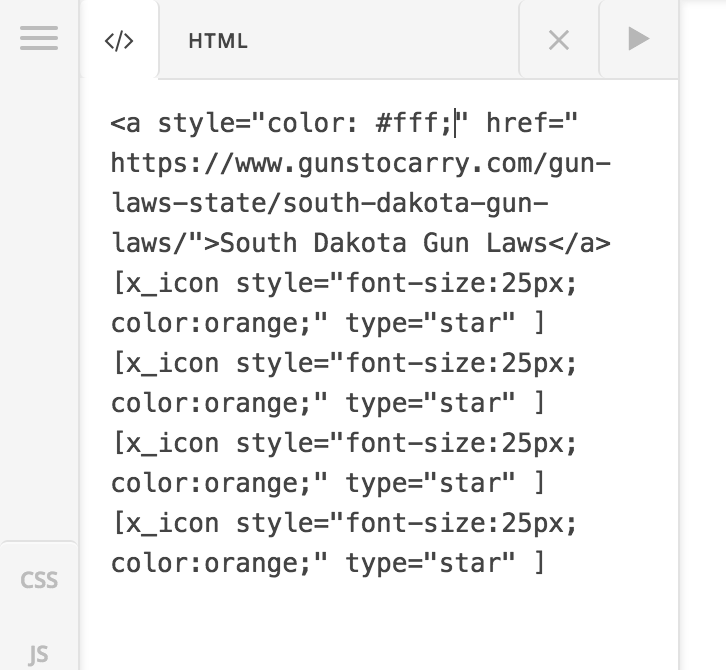726x670 pixels.
Task: Place cursor on the #fff color value
Action: (x=411, y=124)
